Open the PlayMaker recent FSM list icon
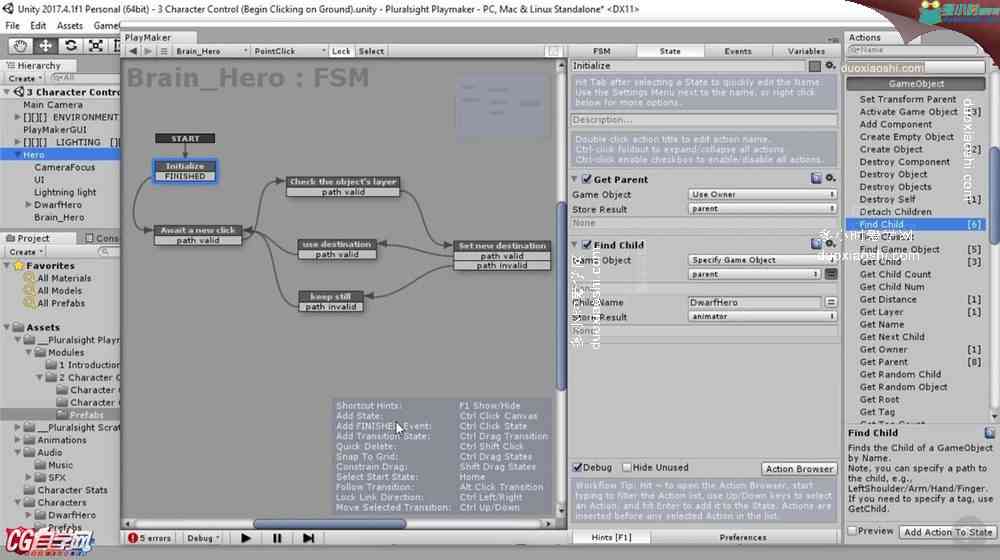 [x=164, y=51]
